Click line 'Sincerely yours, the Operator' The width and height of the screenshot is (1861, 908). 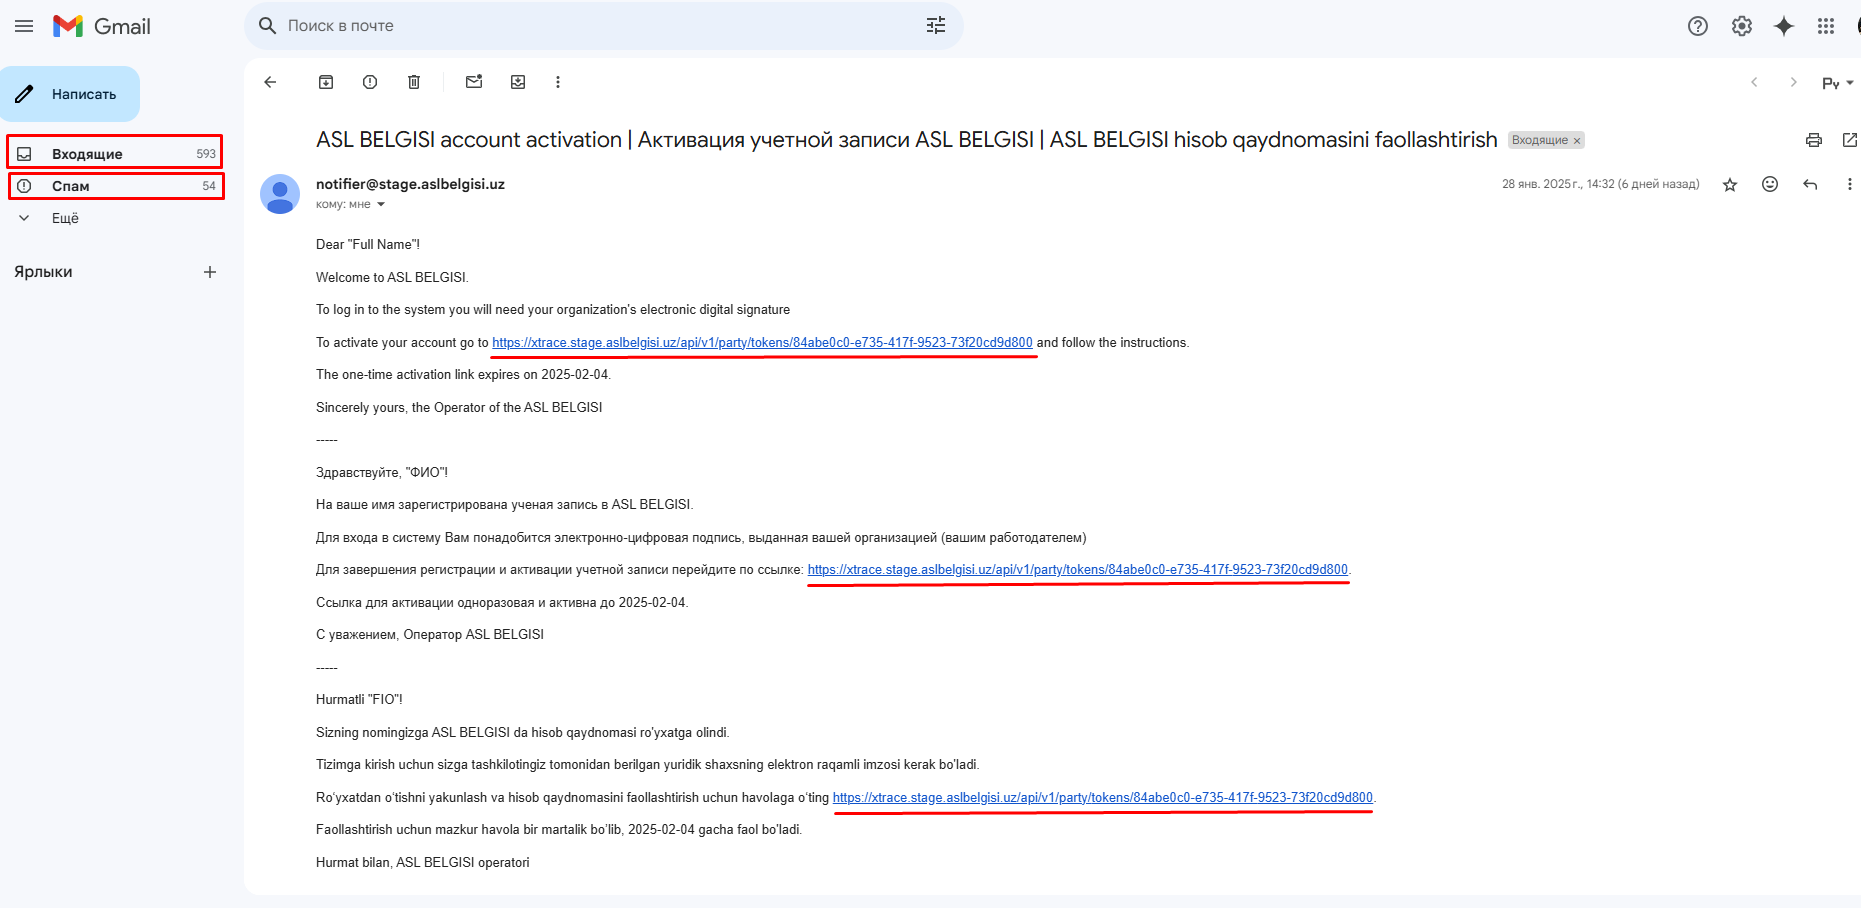coord(459,407)
